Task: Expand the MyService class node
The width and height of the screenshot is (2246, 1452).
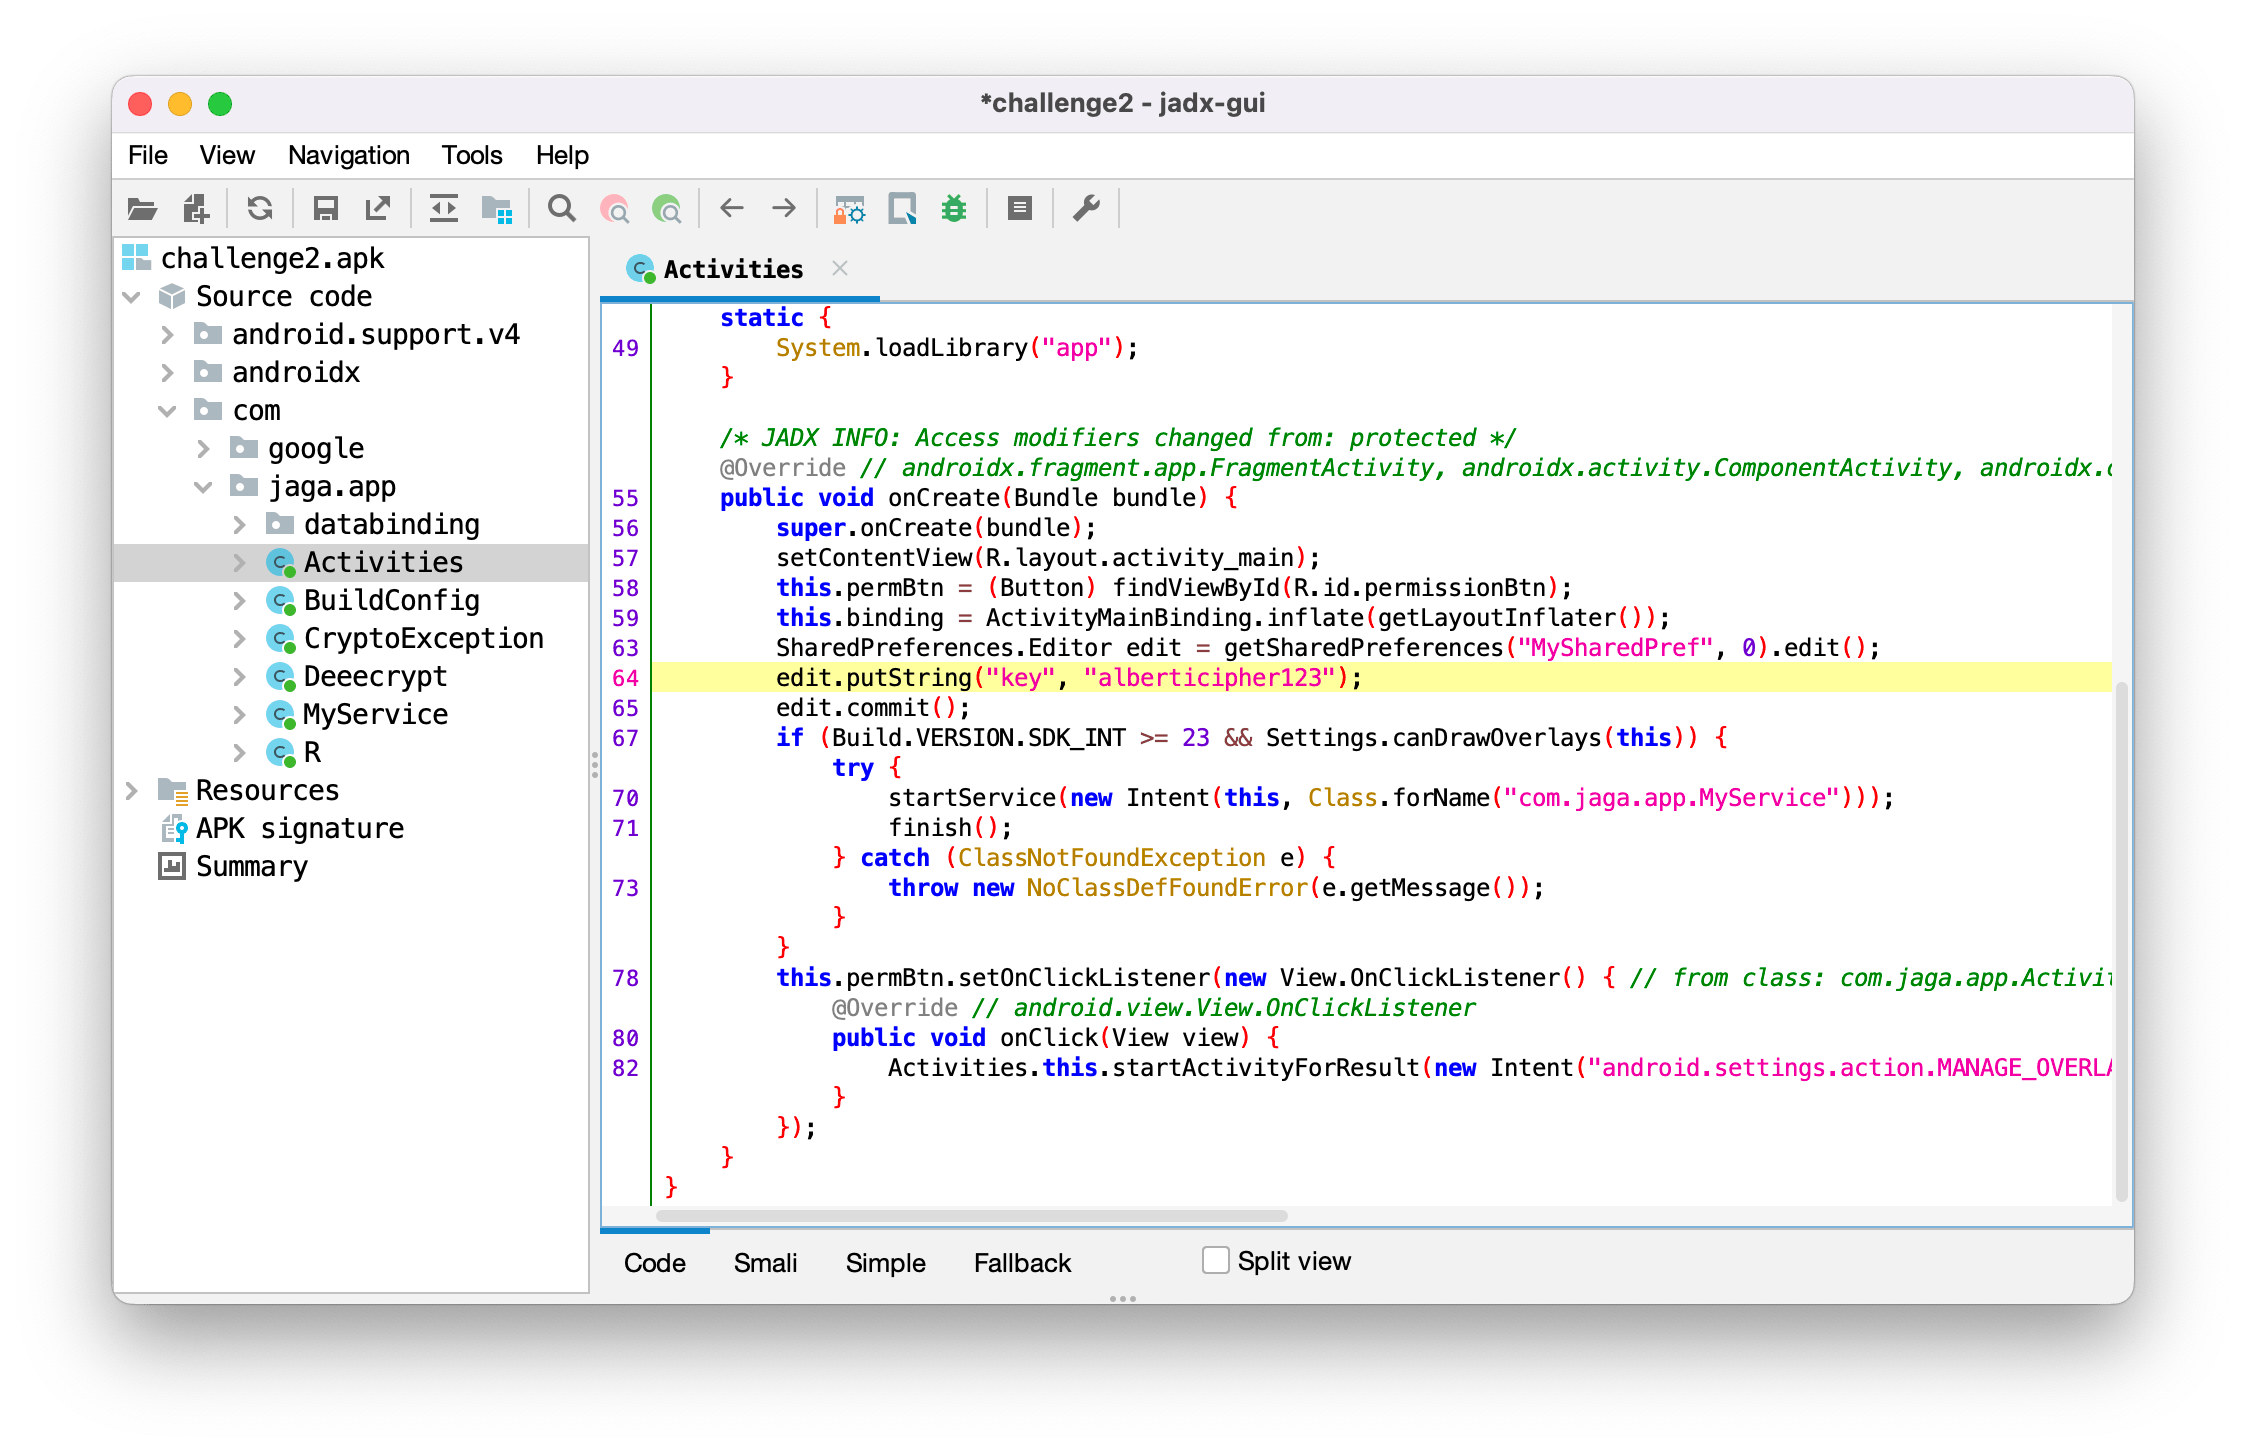Action: pos(239,715)
